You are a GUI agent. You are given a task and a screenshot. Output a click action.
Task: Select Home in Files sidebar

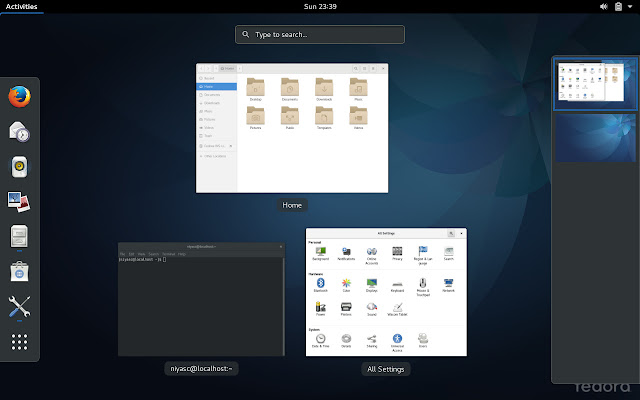216,87
